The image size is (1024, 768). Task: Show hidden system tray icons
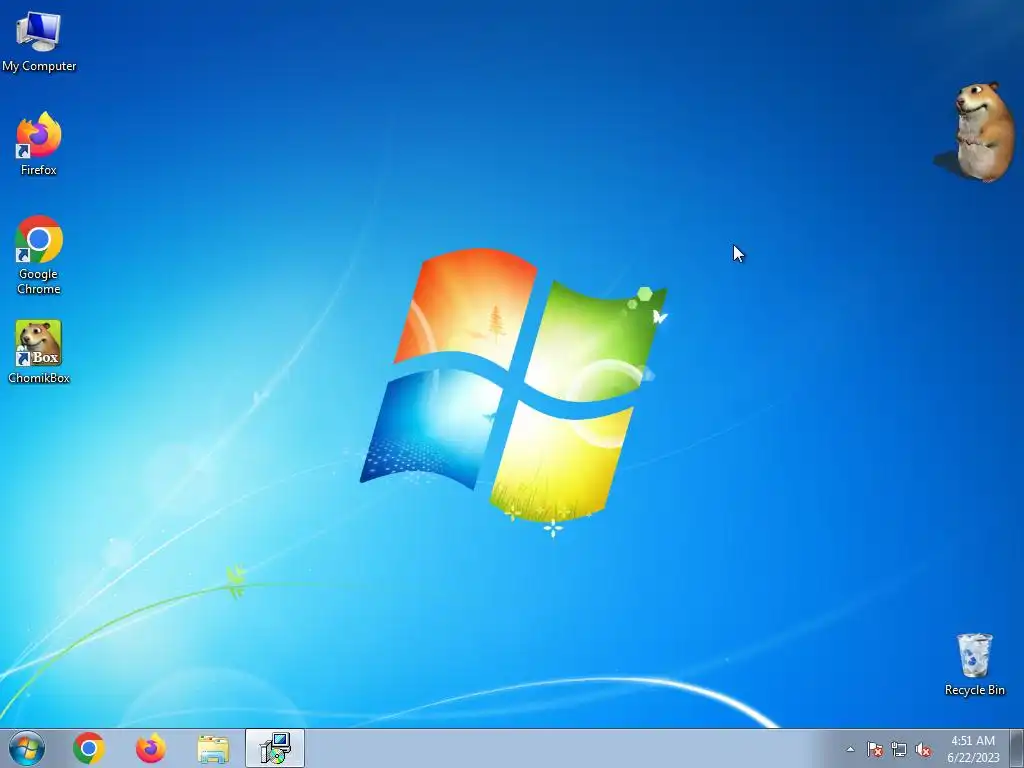point(850,749)
